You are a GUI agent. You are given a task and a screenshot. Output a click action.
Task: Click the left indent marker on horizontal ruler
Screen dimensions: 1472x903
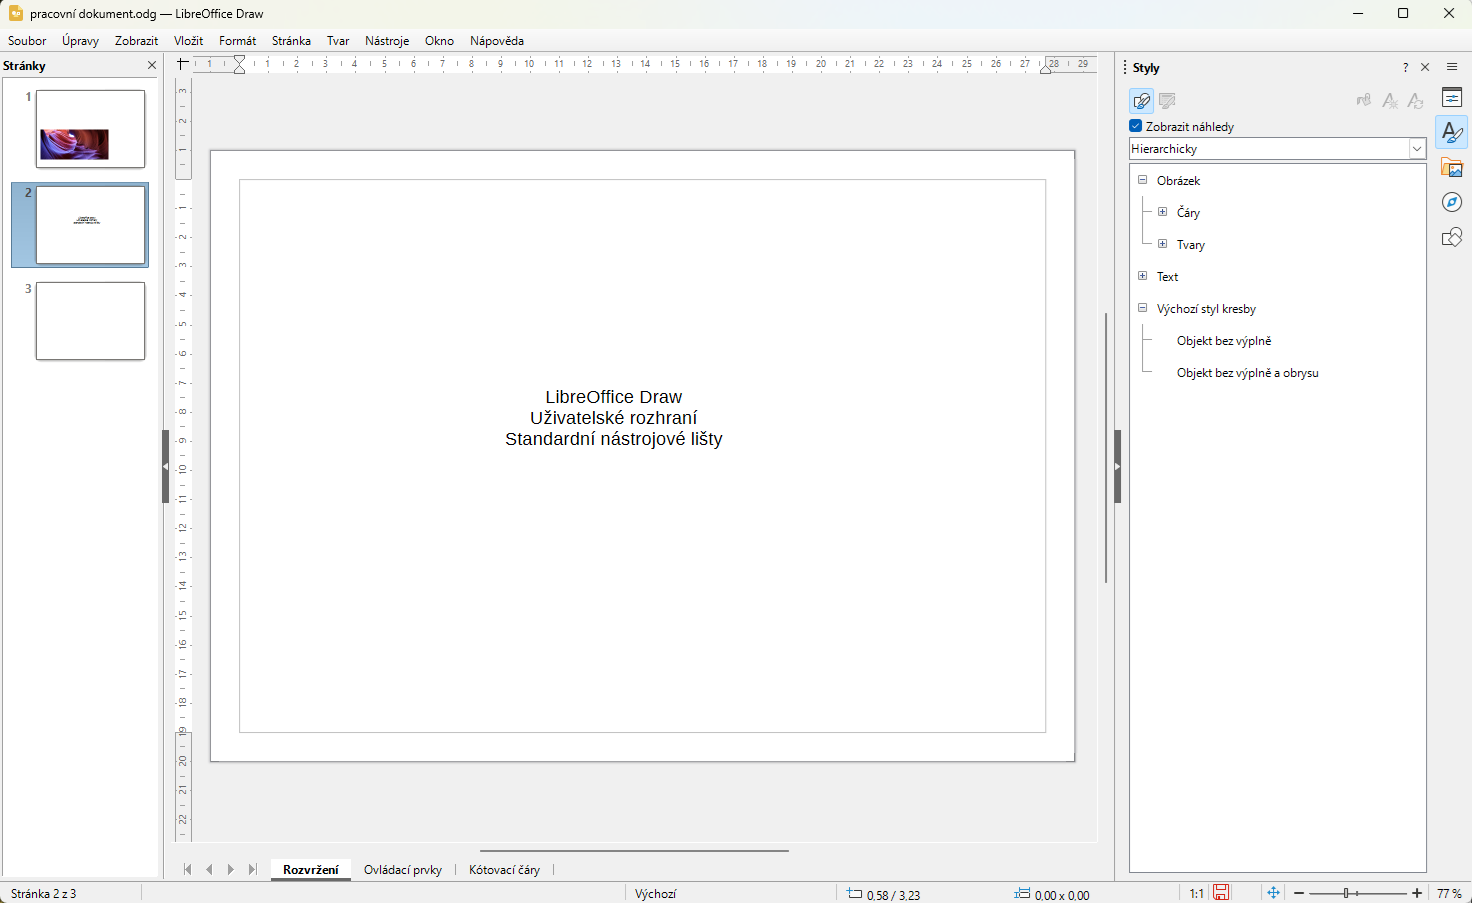pos(239,66)
